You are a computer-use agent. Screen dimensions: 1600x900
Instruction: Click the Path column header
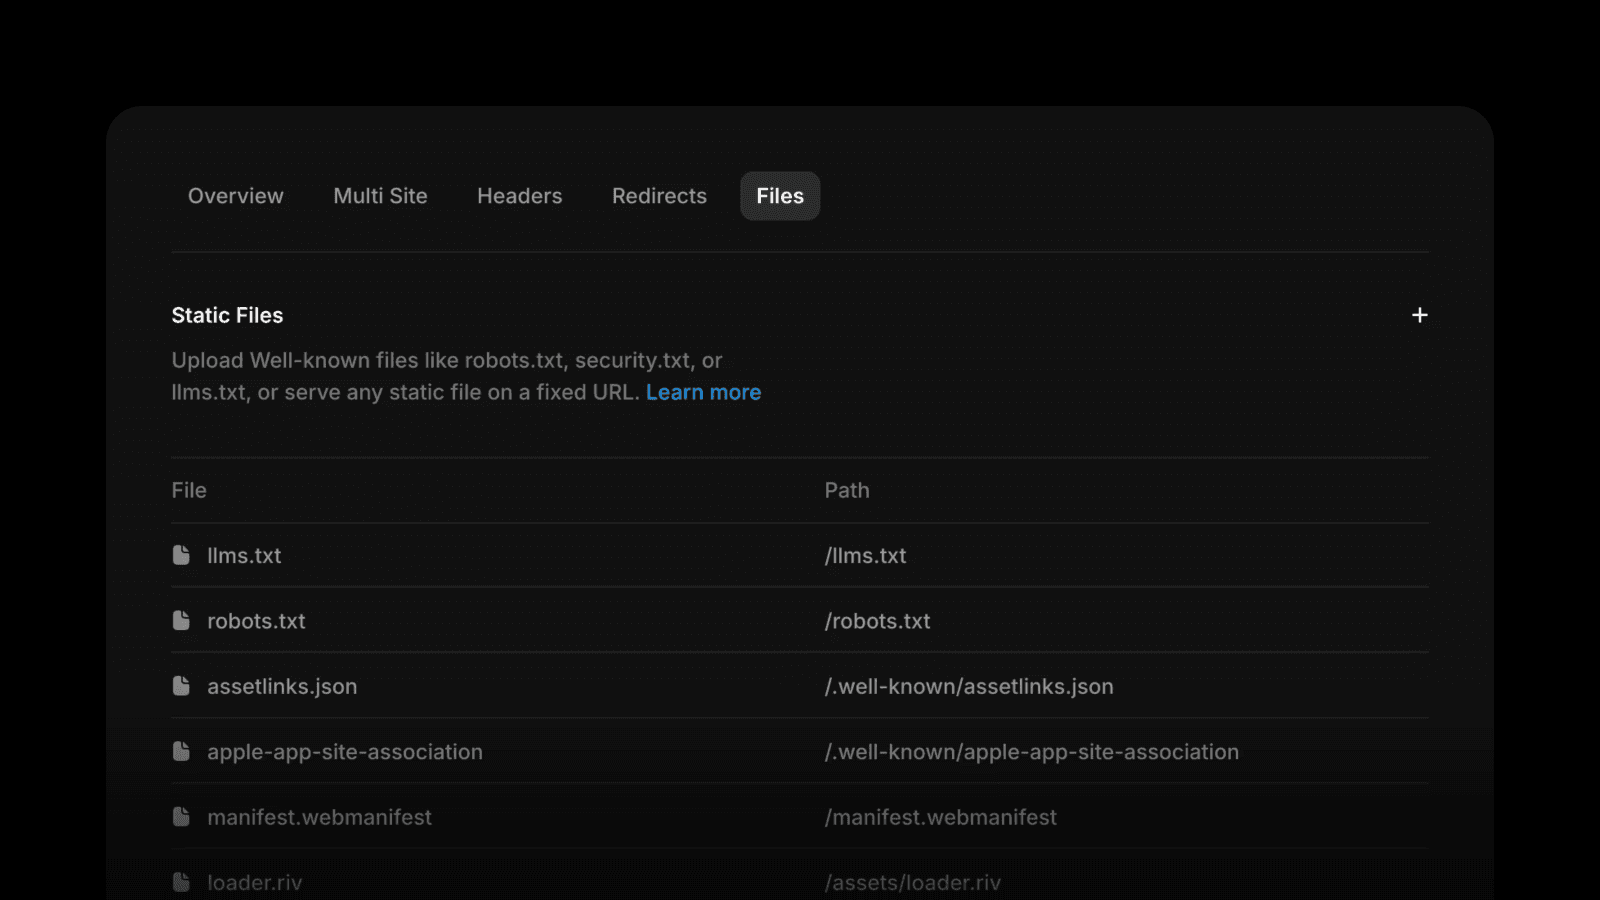pos(847,490)
